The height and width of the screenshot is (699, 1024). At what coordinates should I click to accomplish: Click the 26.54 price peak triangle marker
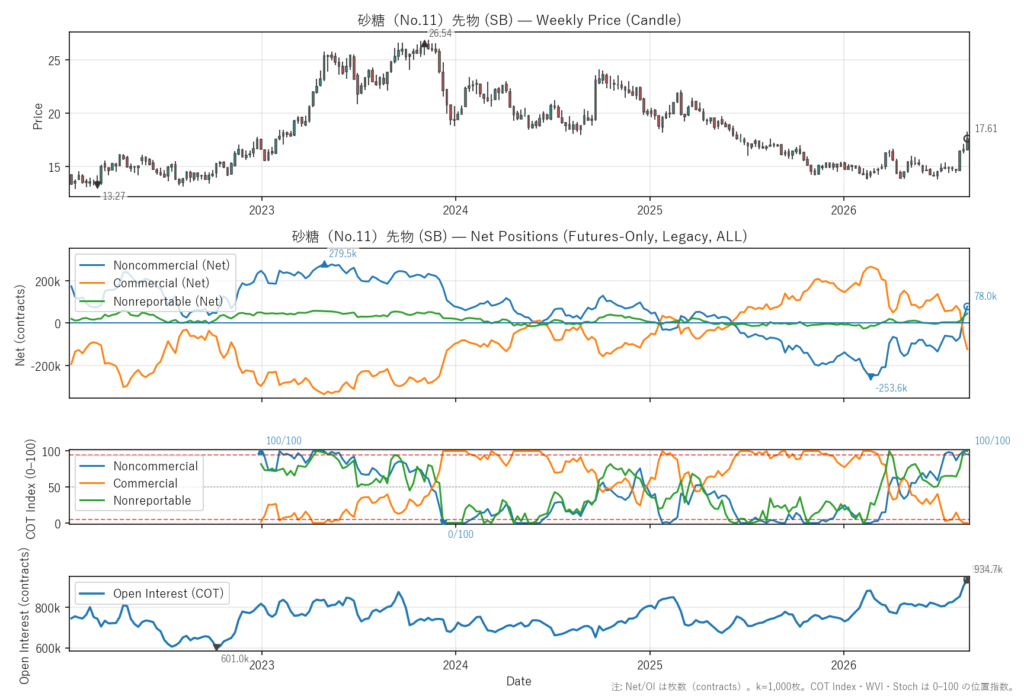pos(424,44)
